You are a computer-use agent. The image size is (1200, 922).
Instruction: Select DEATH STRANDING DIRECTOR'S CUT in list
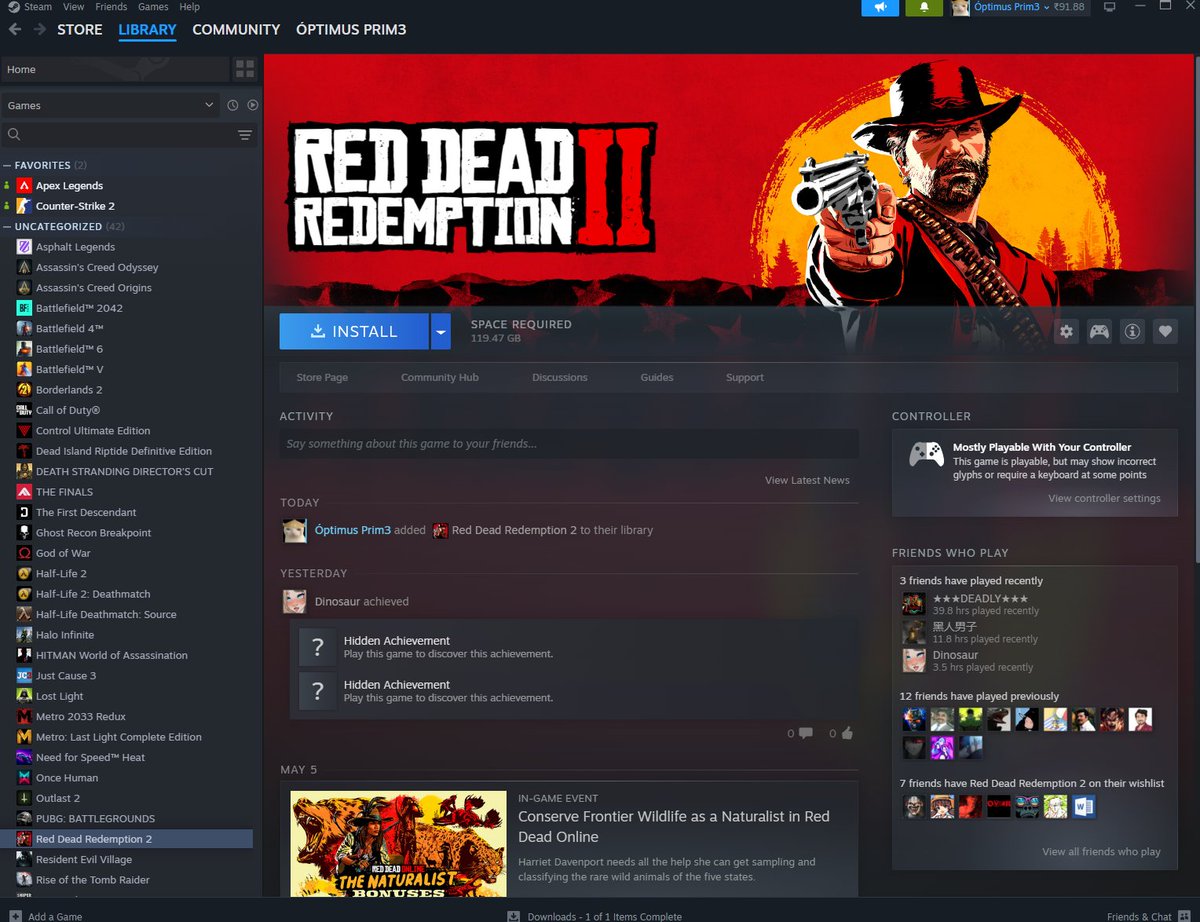pos(124,472)
